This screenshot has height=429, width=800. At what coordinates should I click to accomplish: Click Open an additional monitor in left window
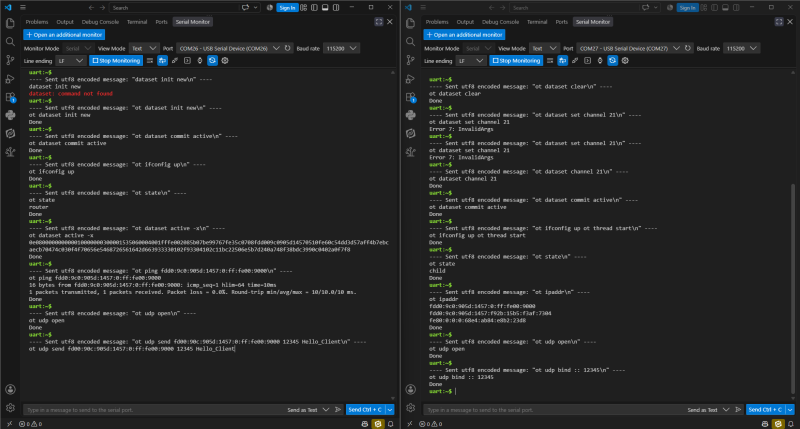pyautogui.click(x=64, y=35)
